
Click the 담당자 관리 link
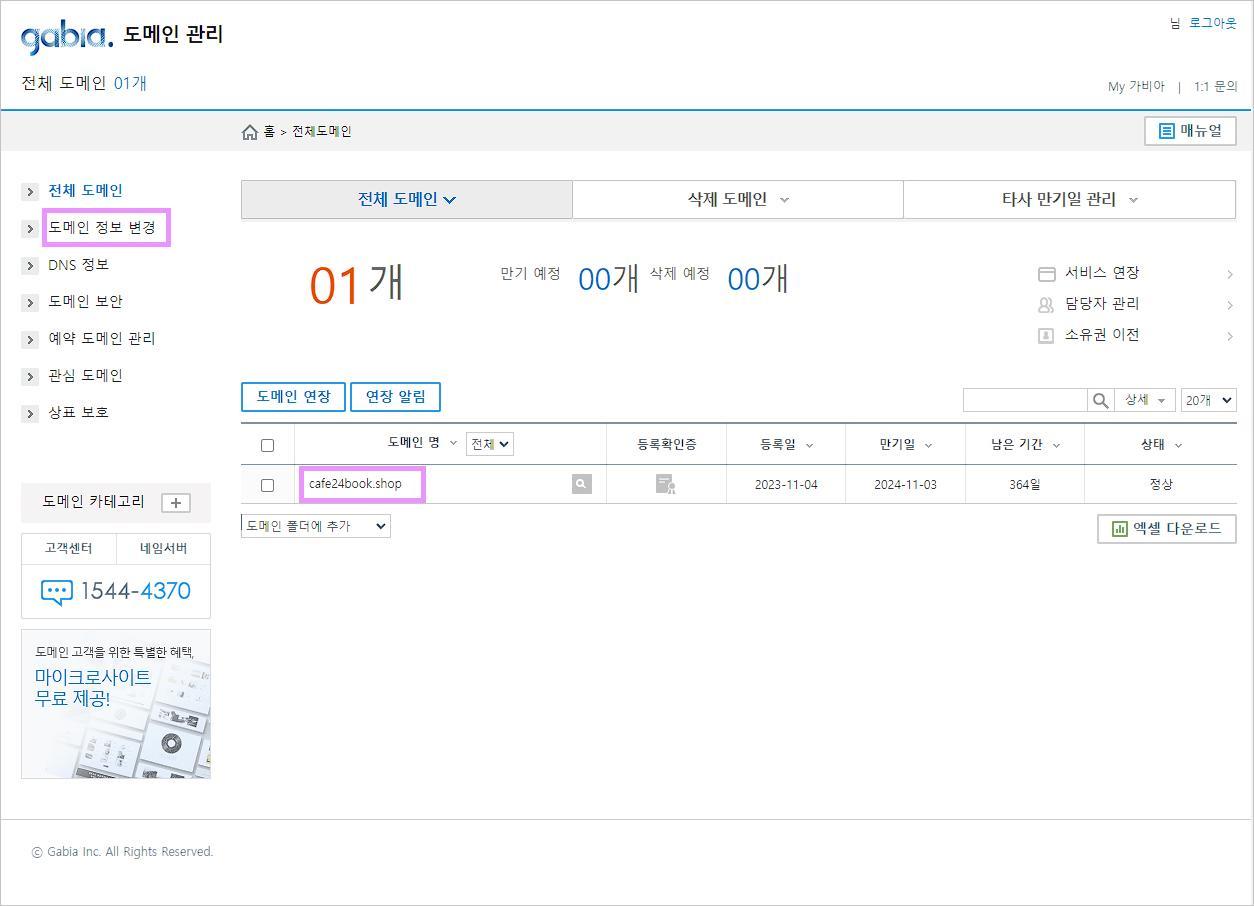point(1101,304)
